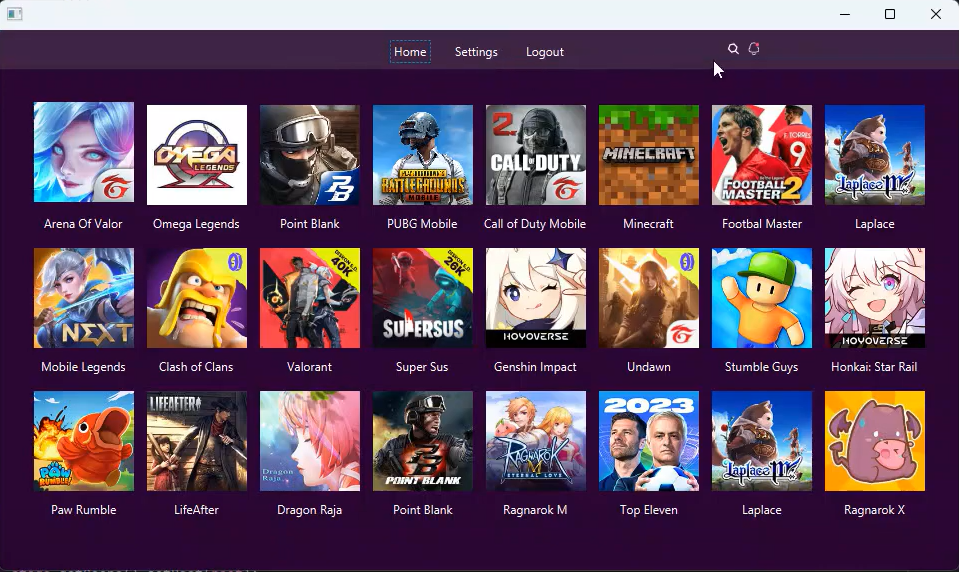
Task: Click the 'Minecraft' label text
Action: click(648, 224)
